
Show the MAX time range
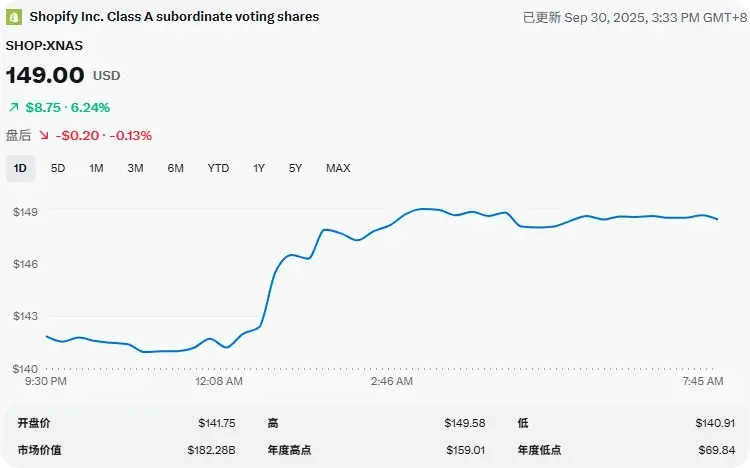coord(338,168)
